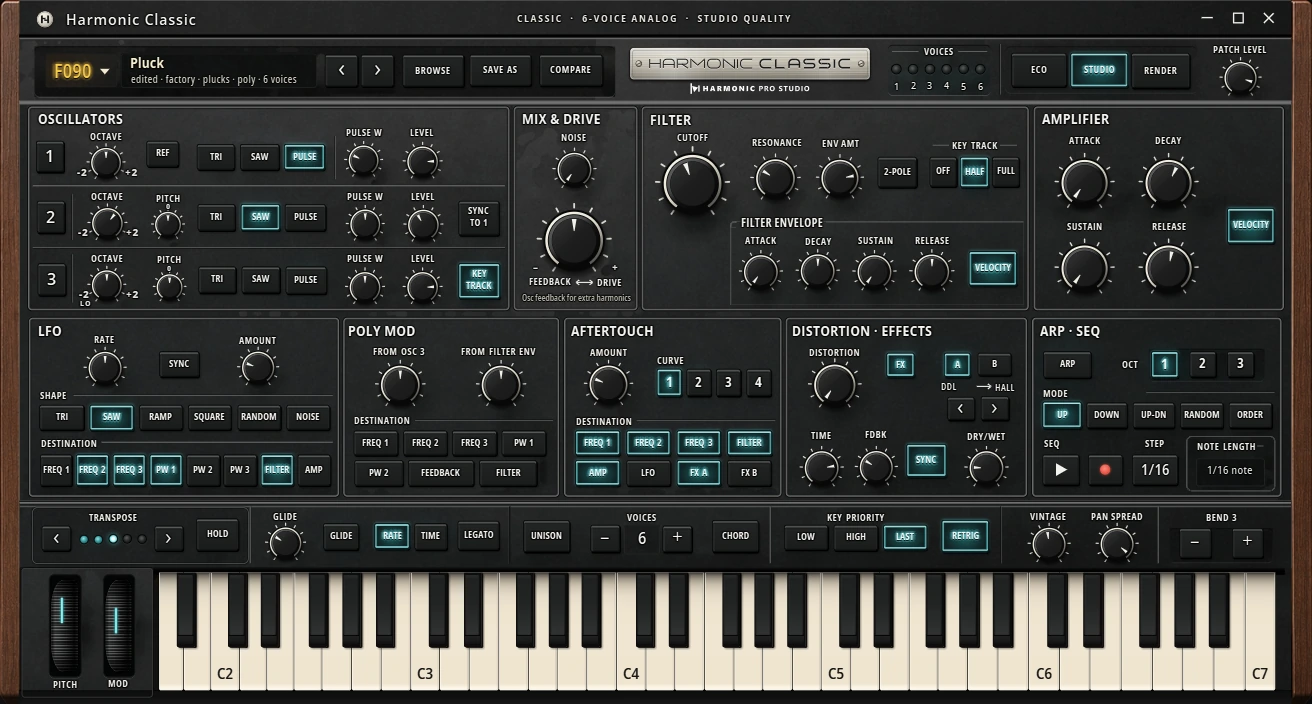Open the preset Browse button

pyautogui.click(x=433, y=70)
